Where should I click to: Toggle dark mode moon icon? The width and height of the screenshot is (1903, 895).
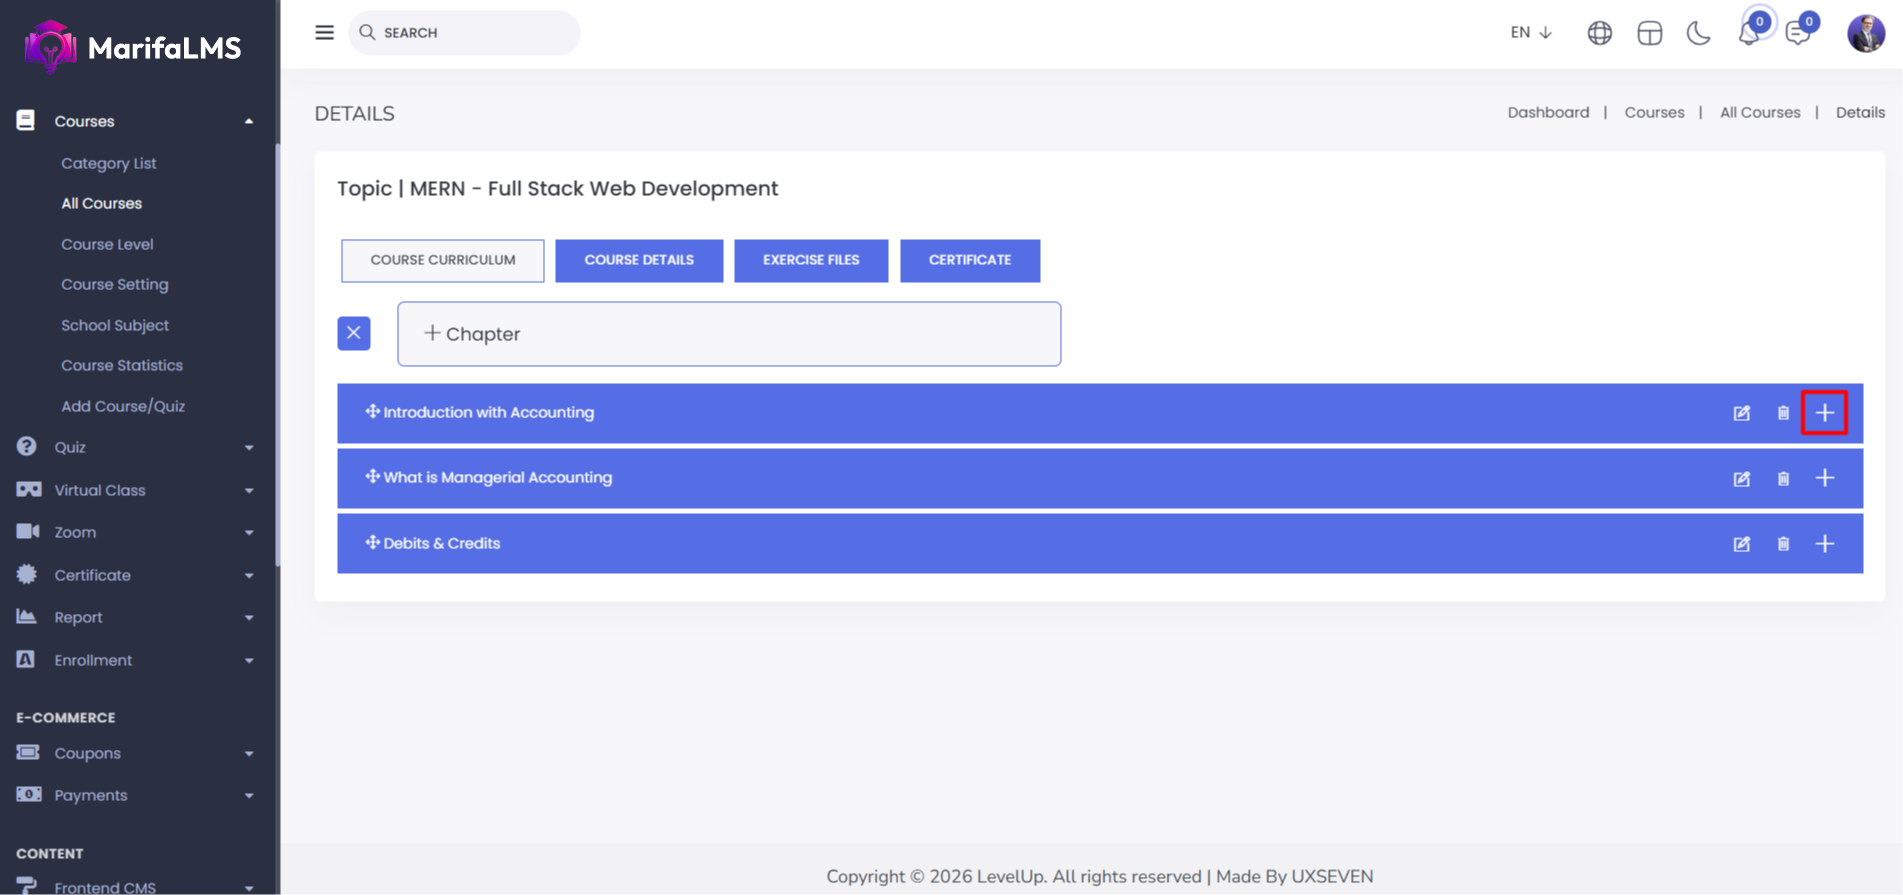tap(1698, 33)
